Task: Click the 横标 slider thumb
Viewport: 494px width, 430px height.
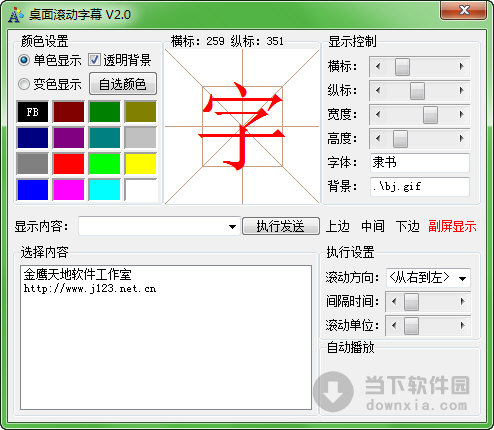Action: tap(402, 67)
